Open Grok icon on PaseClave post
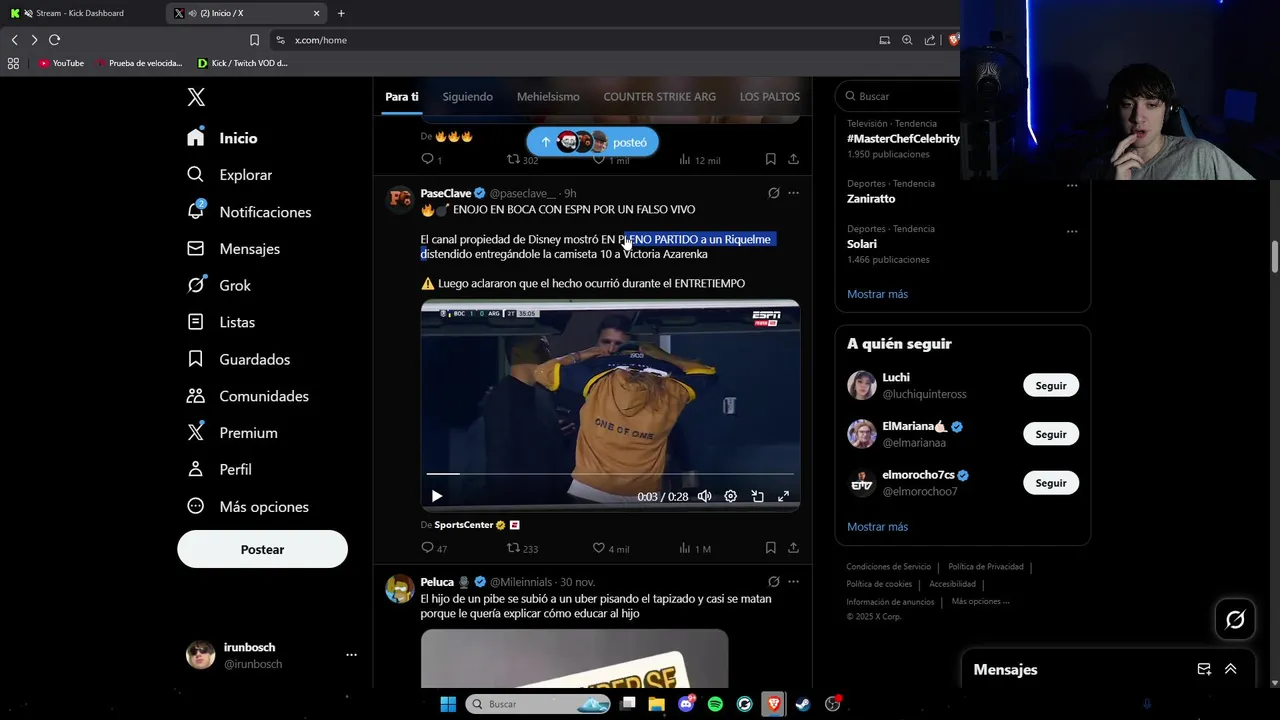The image size is (1280, 720). click(773, 193)
